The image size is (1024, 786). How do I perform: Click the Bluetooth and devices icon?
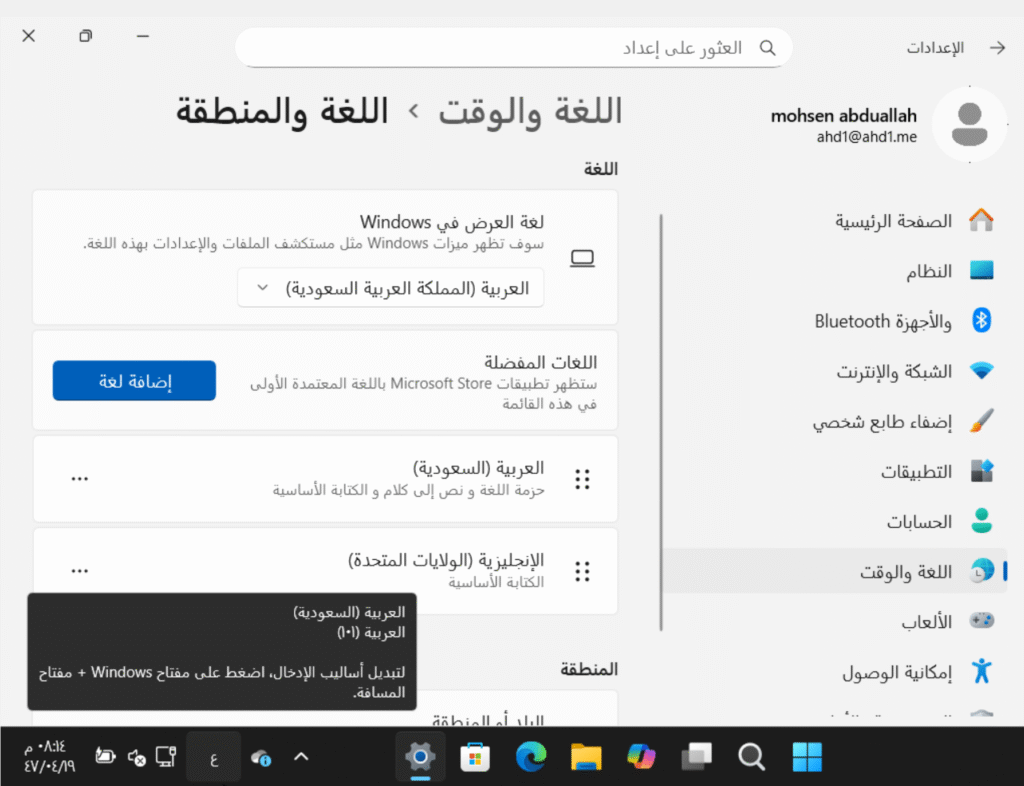tap(982, 321)
